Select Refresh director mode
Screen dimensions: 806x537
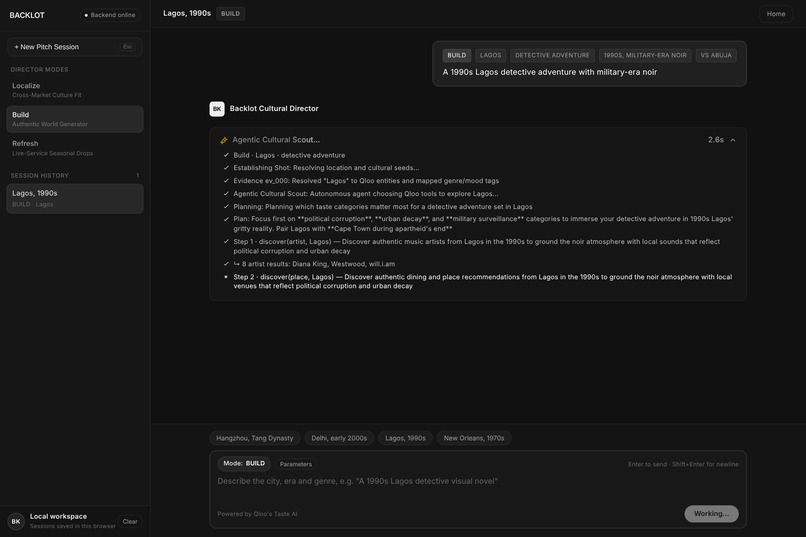(75, 148)
